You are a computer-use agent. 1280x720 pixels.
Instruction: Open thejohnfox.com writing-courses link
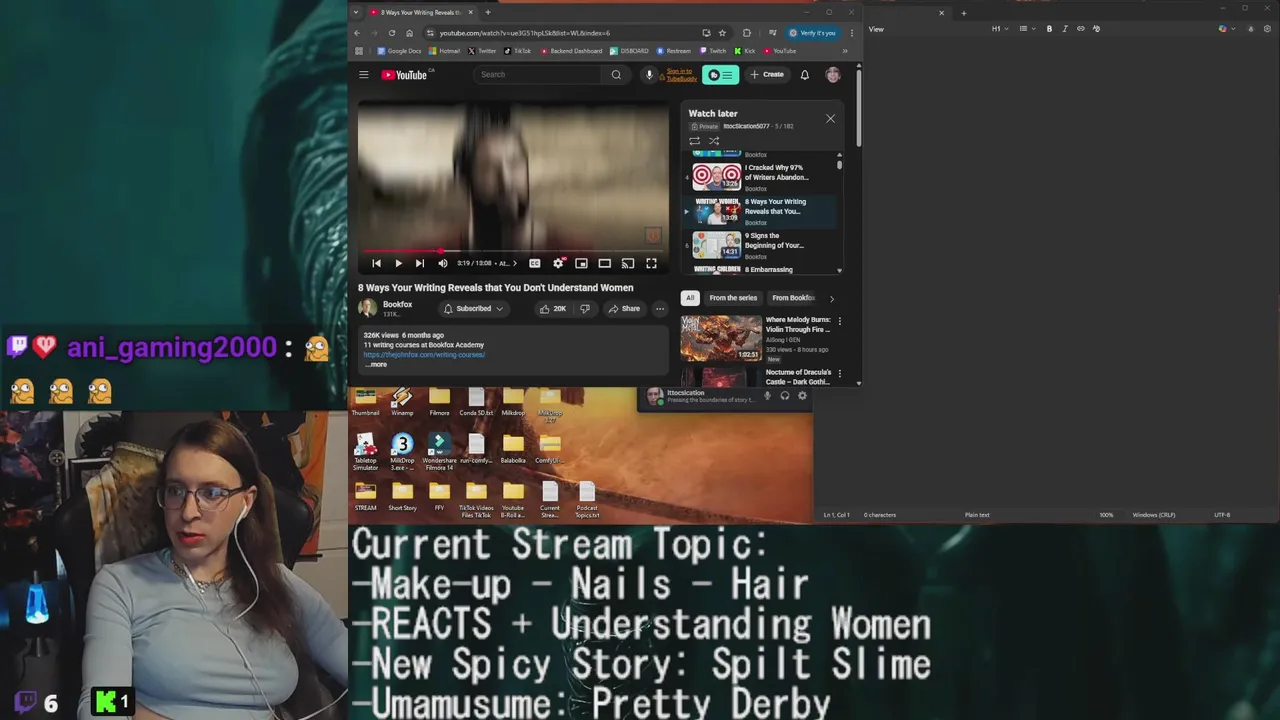point(424,354)
